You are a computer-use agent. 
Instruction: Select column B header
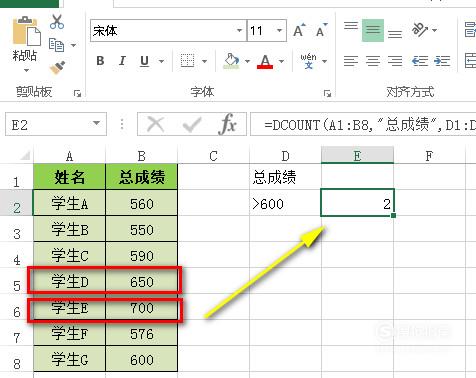coord(142,155)
